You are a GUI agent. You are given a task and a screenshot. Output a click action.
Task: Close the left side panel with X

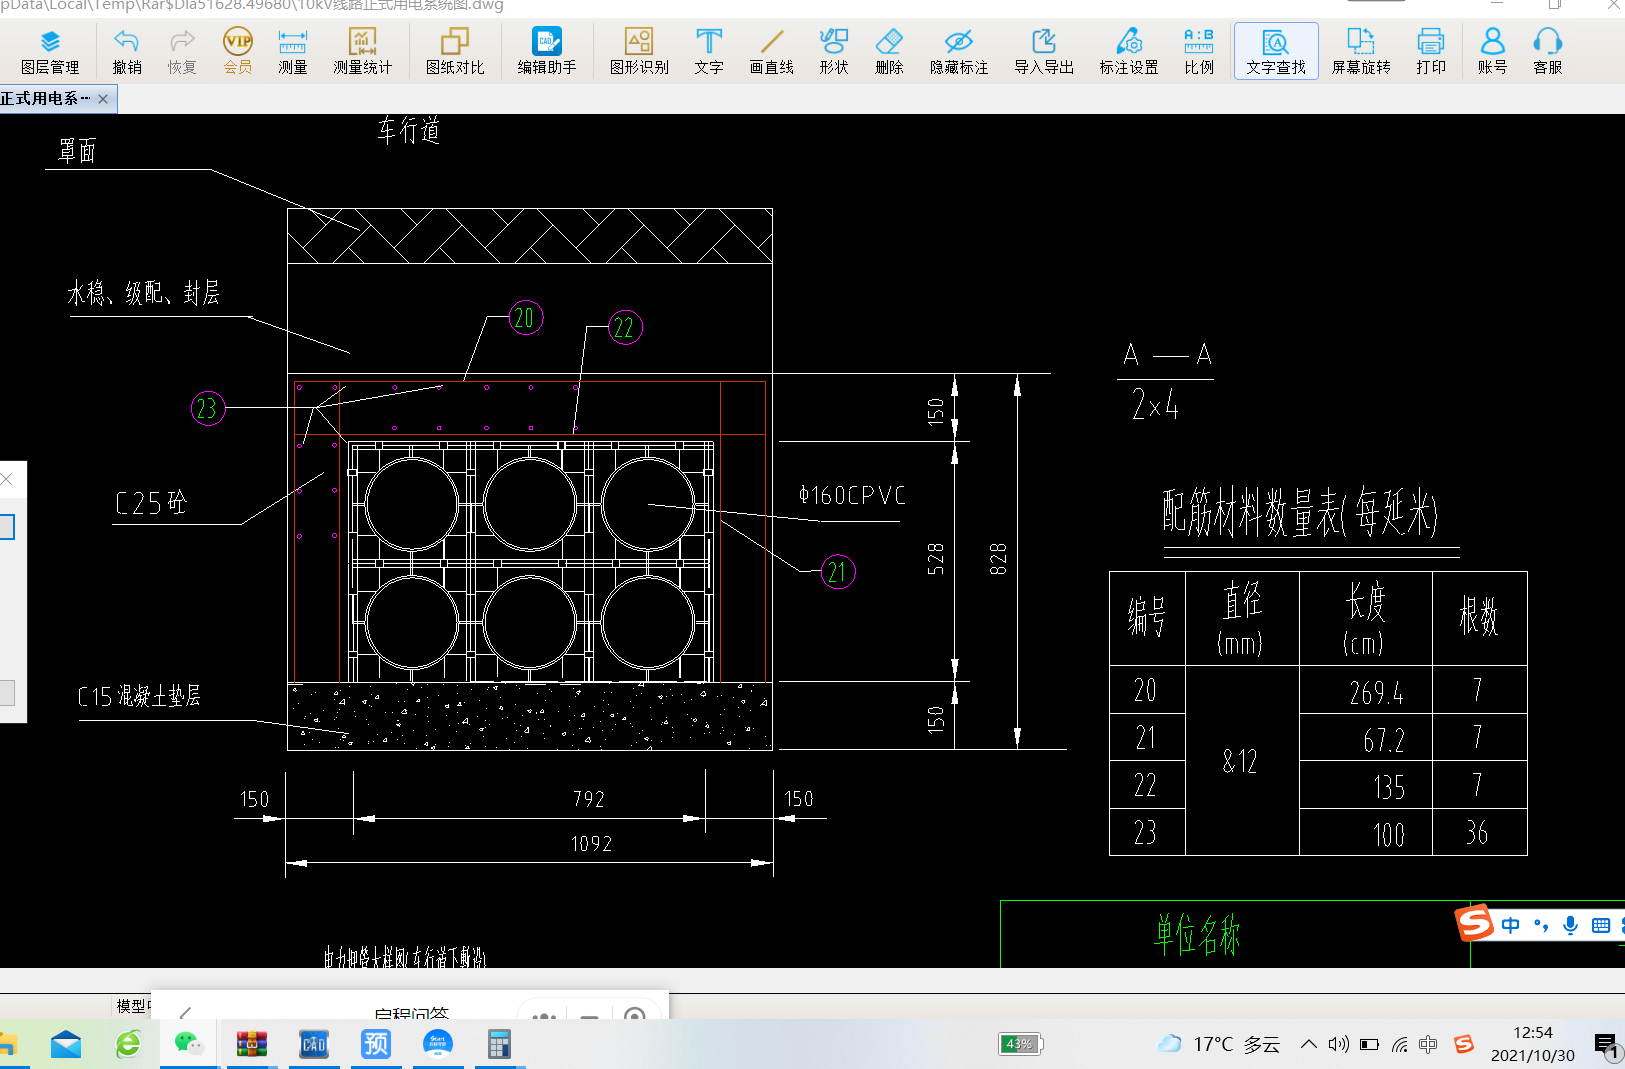[x=7, y=479]
